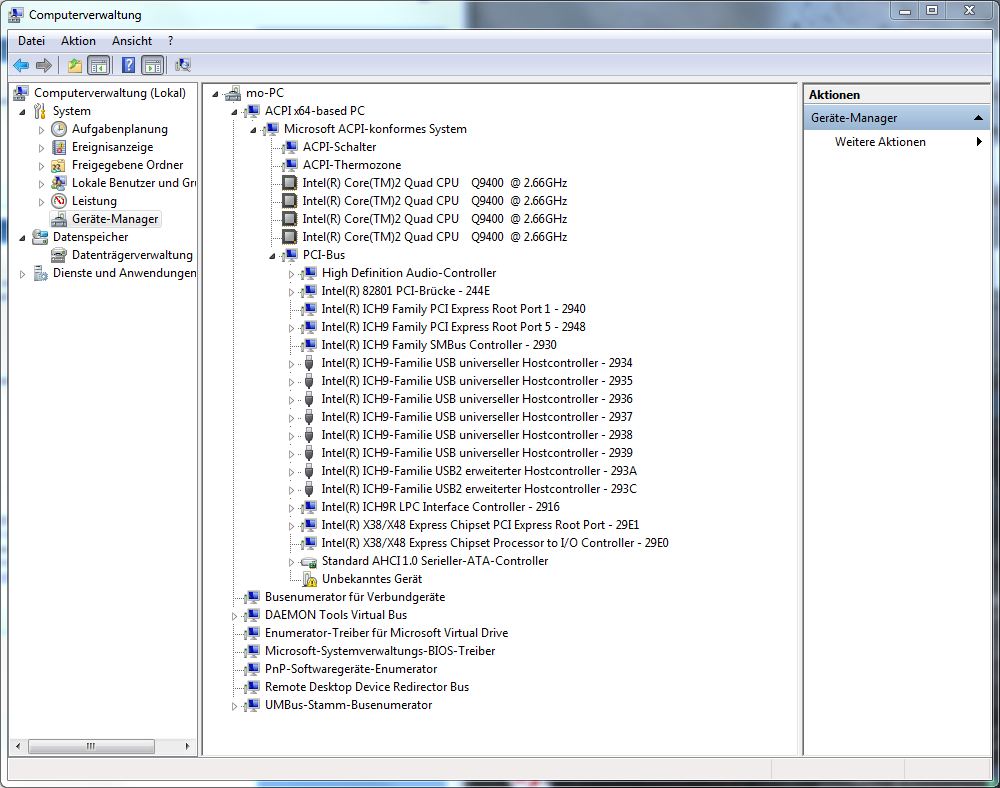Click the Geräte-Manager icon in left tree

[x=59, y=219]
